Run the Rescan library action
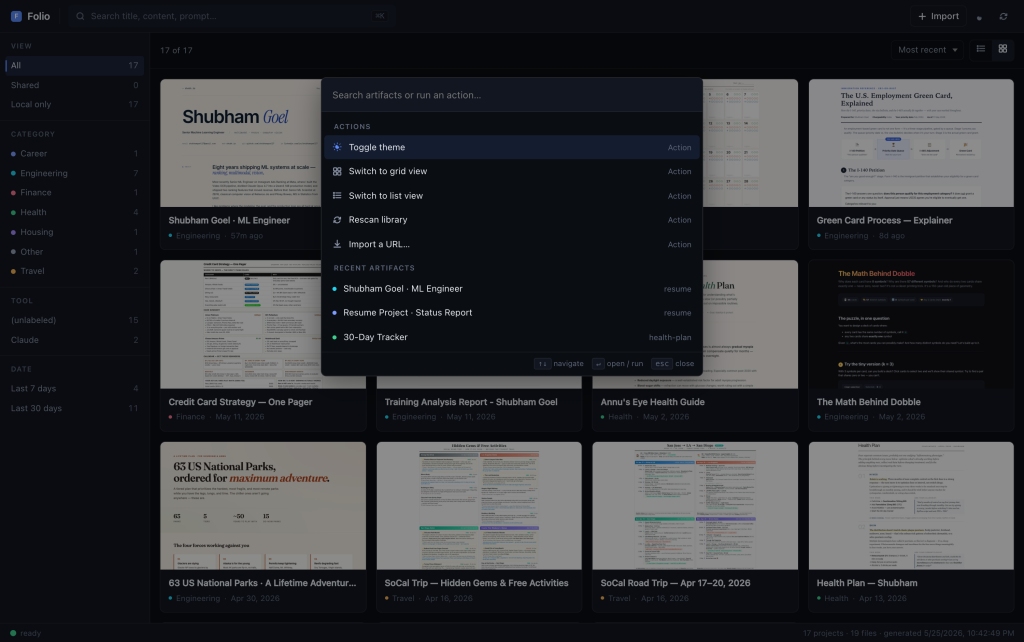The image size is (1024, 642). pos(511,220)
